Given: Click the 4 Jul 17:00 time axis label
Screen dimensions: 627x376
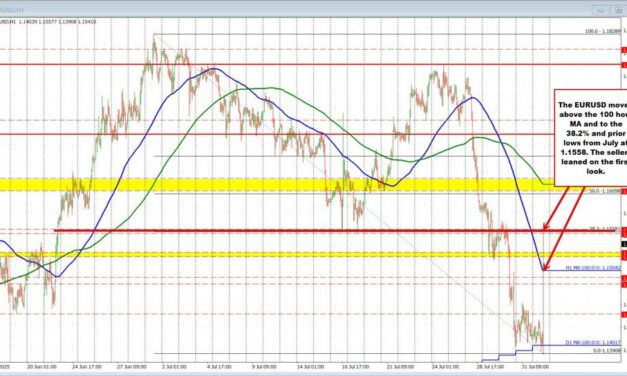Looking at the screenshot, I should click(x=218, y=366).
